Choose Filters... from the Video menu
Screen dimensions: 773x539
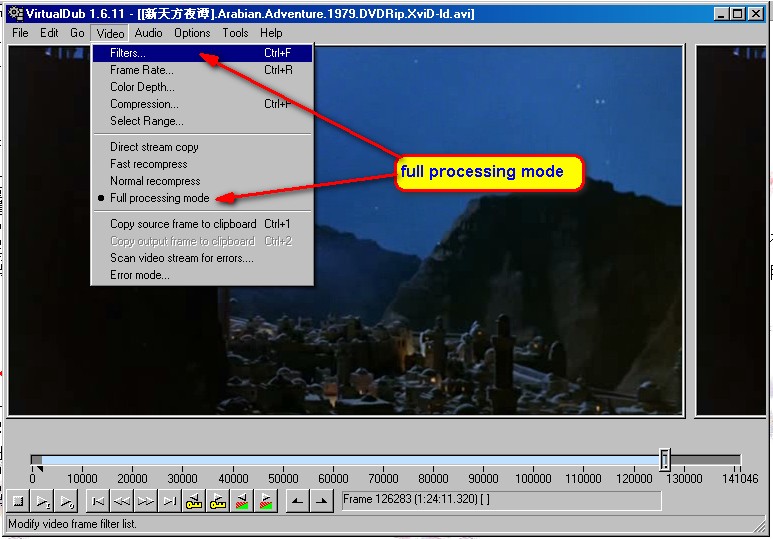pos(202,53)
